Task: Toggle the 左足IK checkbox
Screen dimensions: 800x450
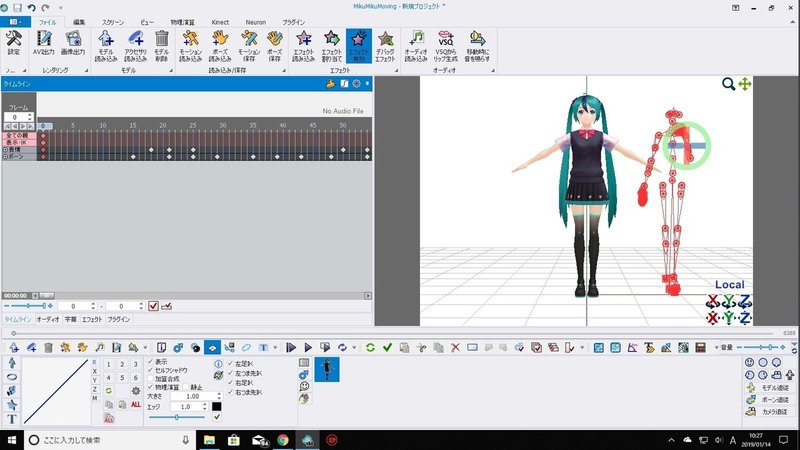Action: pyautogui.click(x=230, y=363)
